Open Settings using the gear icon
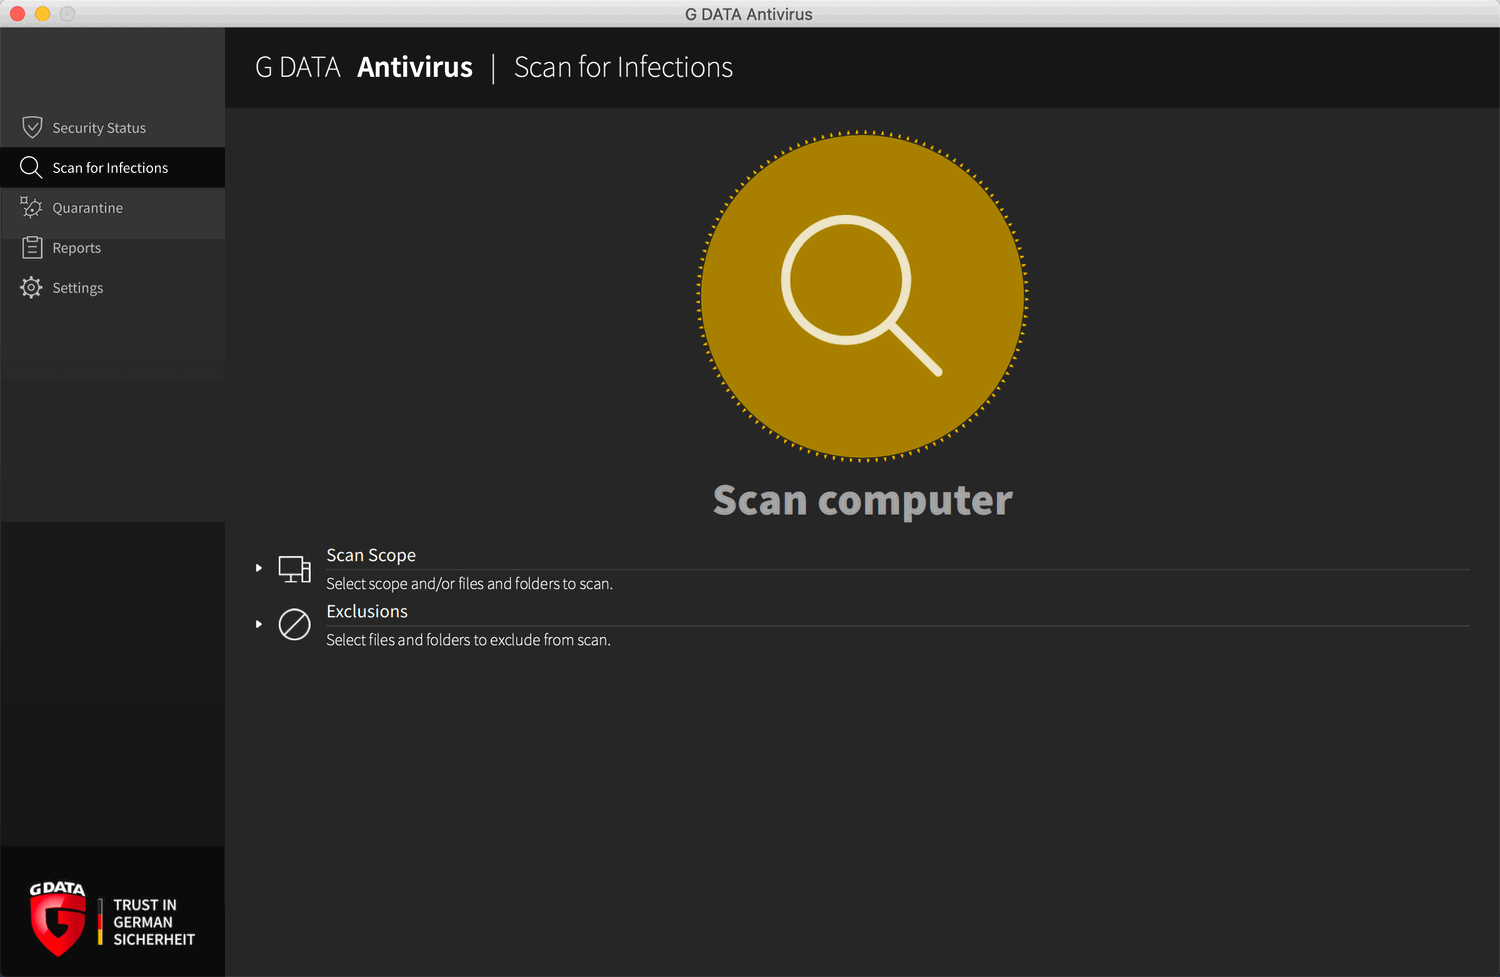1500x977 pixels. (31, 288)
